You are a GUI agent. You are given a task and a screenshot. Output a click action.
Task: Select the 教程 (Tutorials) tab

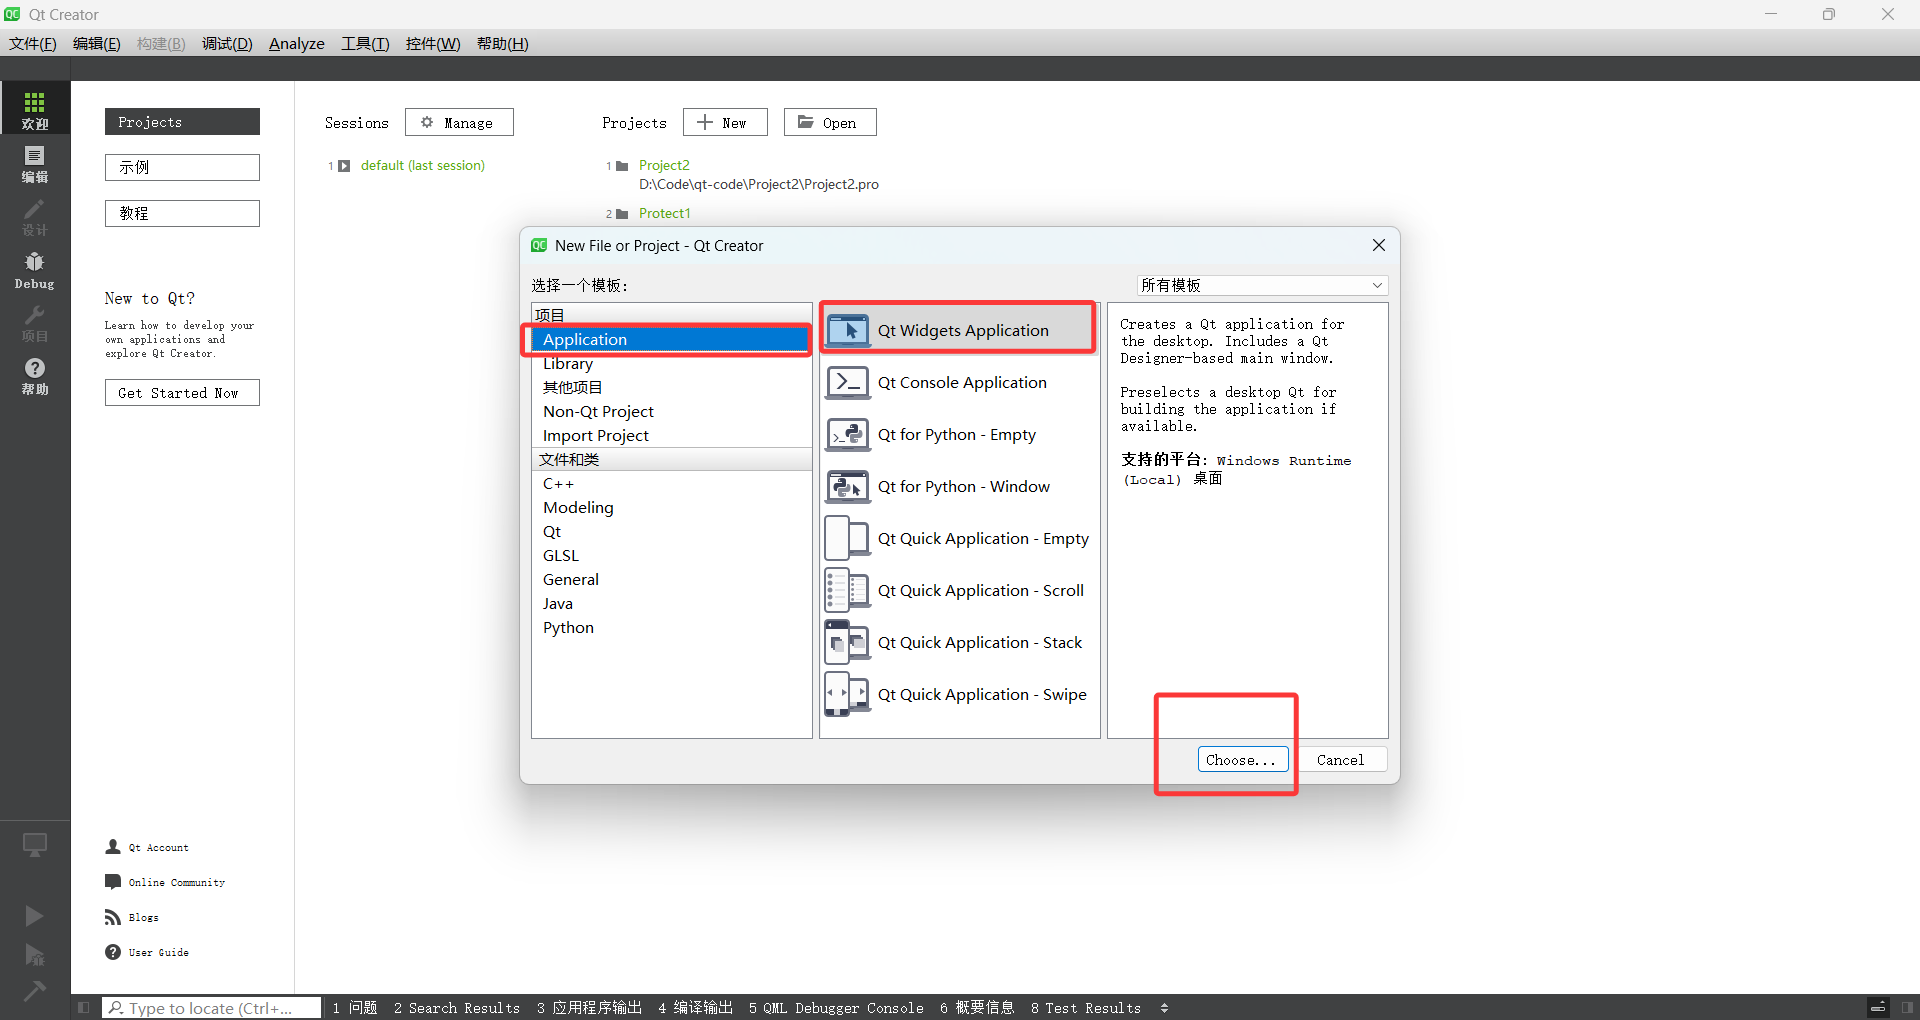coord(182,213)
